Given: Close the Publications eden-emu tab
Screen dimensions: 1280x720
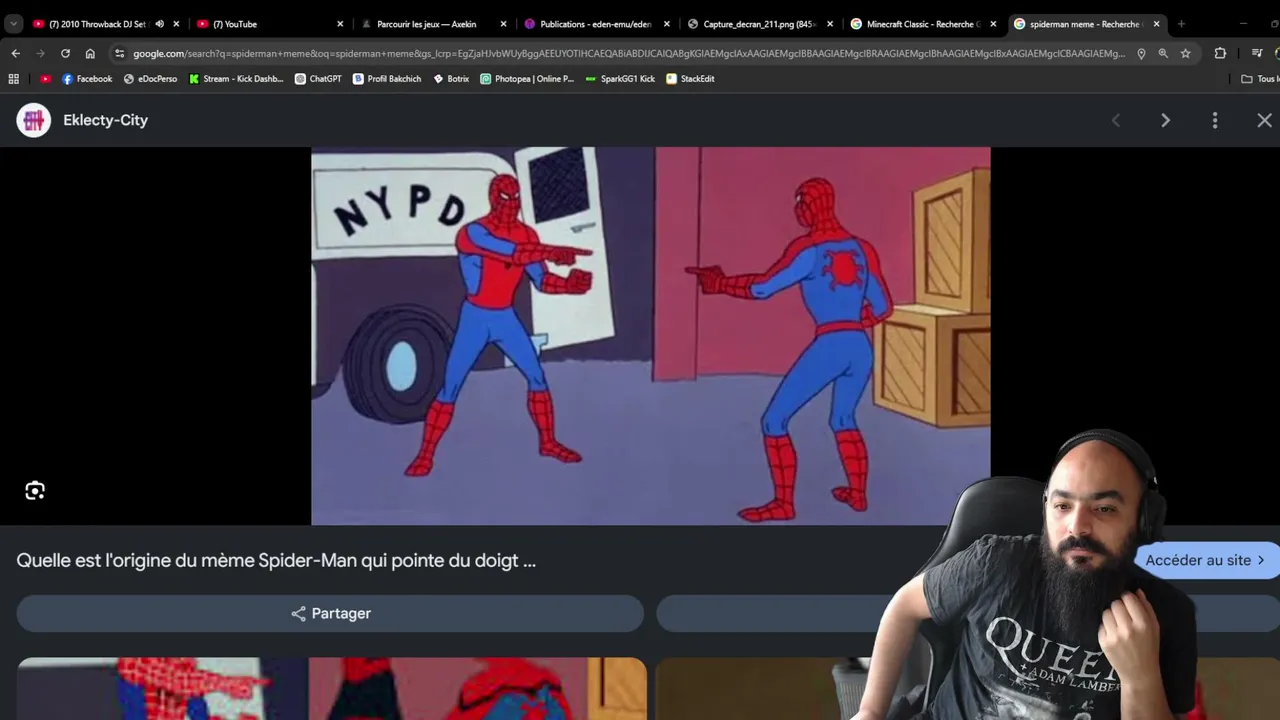Looking at the screenshot, I should pos(666,24).
